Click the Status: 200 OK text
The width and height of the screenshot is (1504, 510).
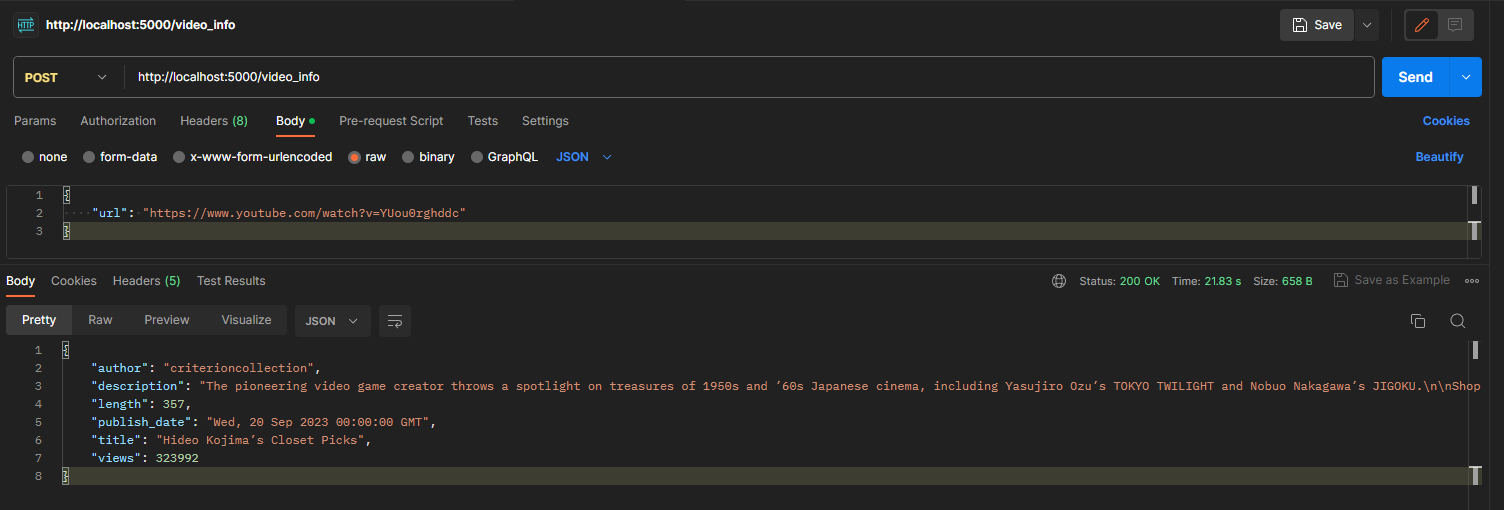(1120, 281)
